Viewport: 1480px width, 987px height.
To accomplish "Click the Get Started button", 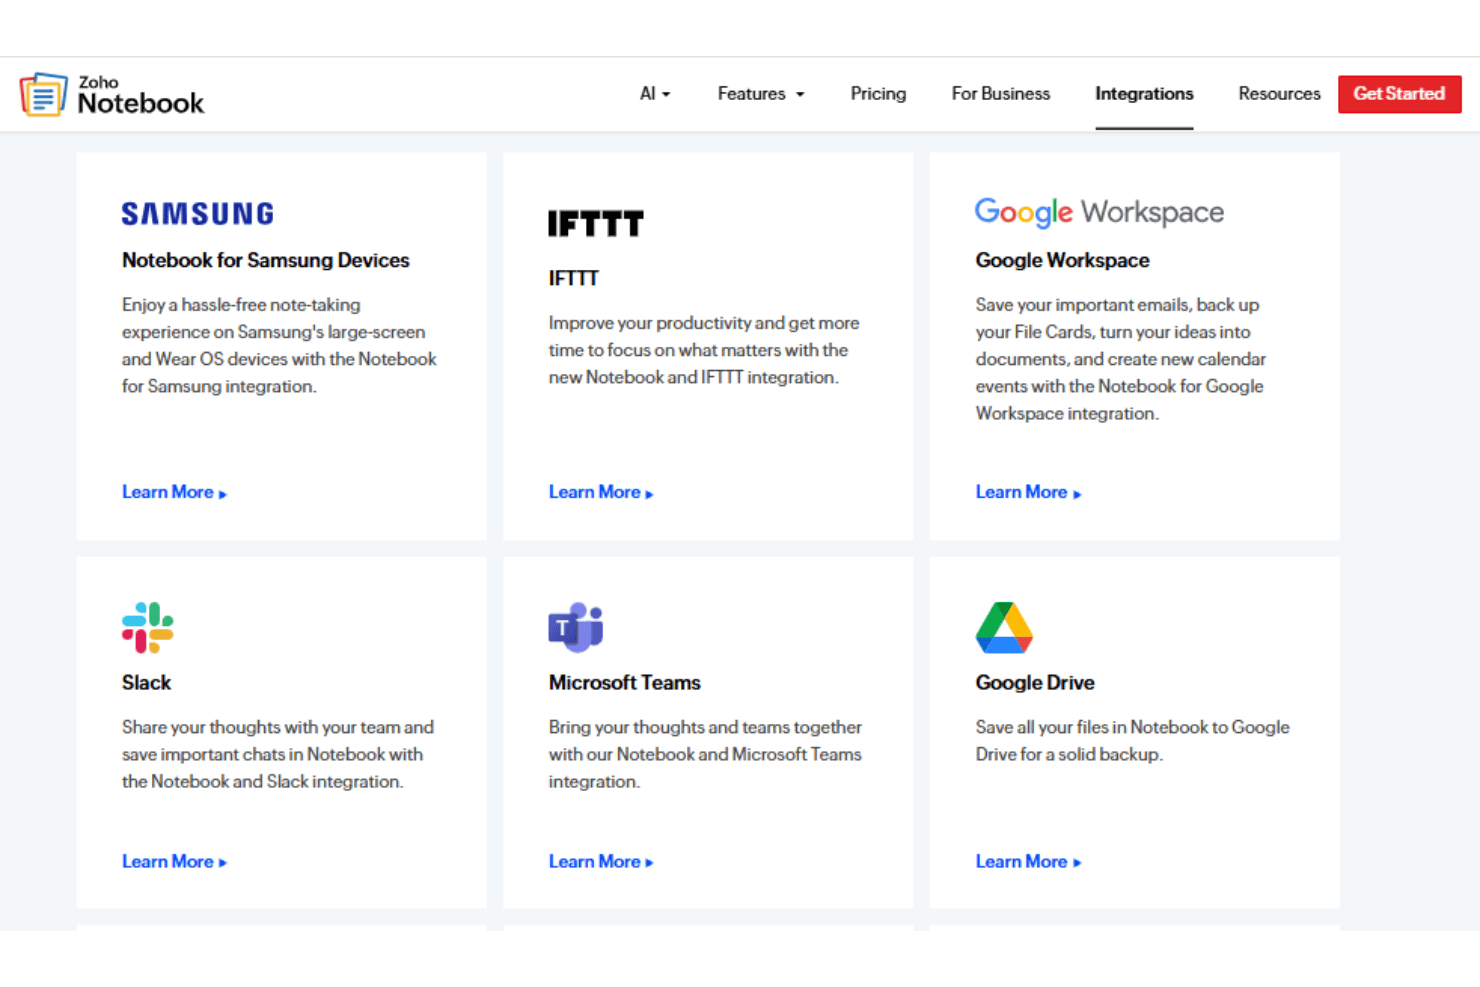I will tap(1399, 94).
